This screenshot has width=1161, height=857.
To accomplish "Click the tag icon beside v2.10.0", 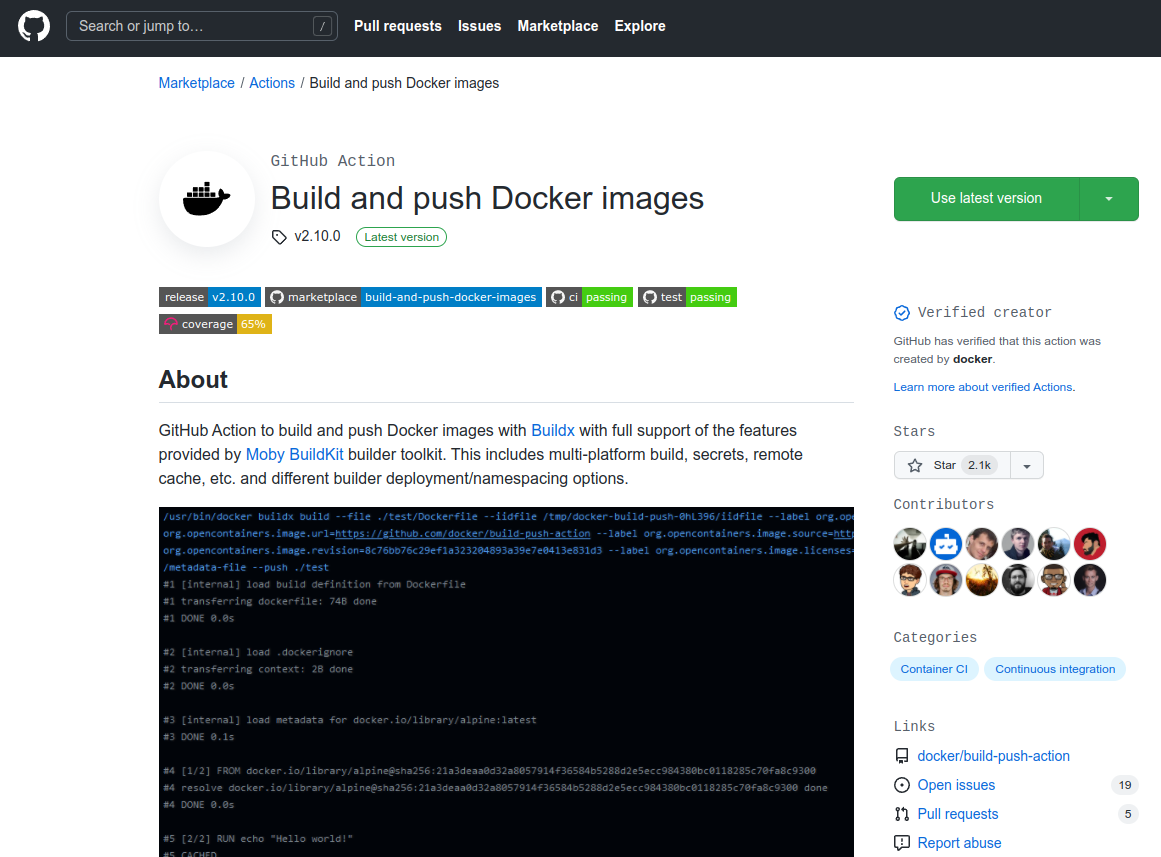I will [279, 237].
